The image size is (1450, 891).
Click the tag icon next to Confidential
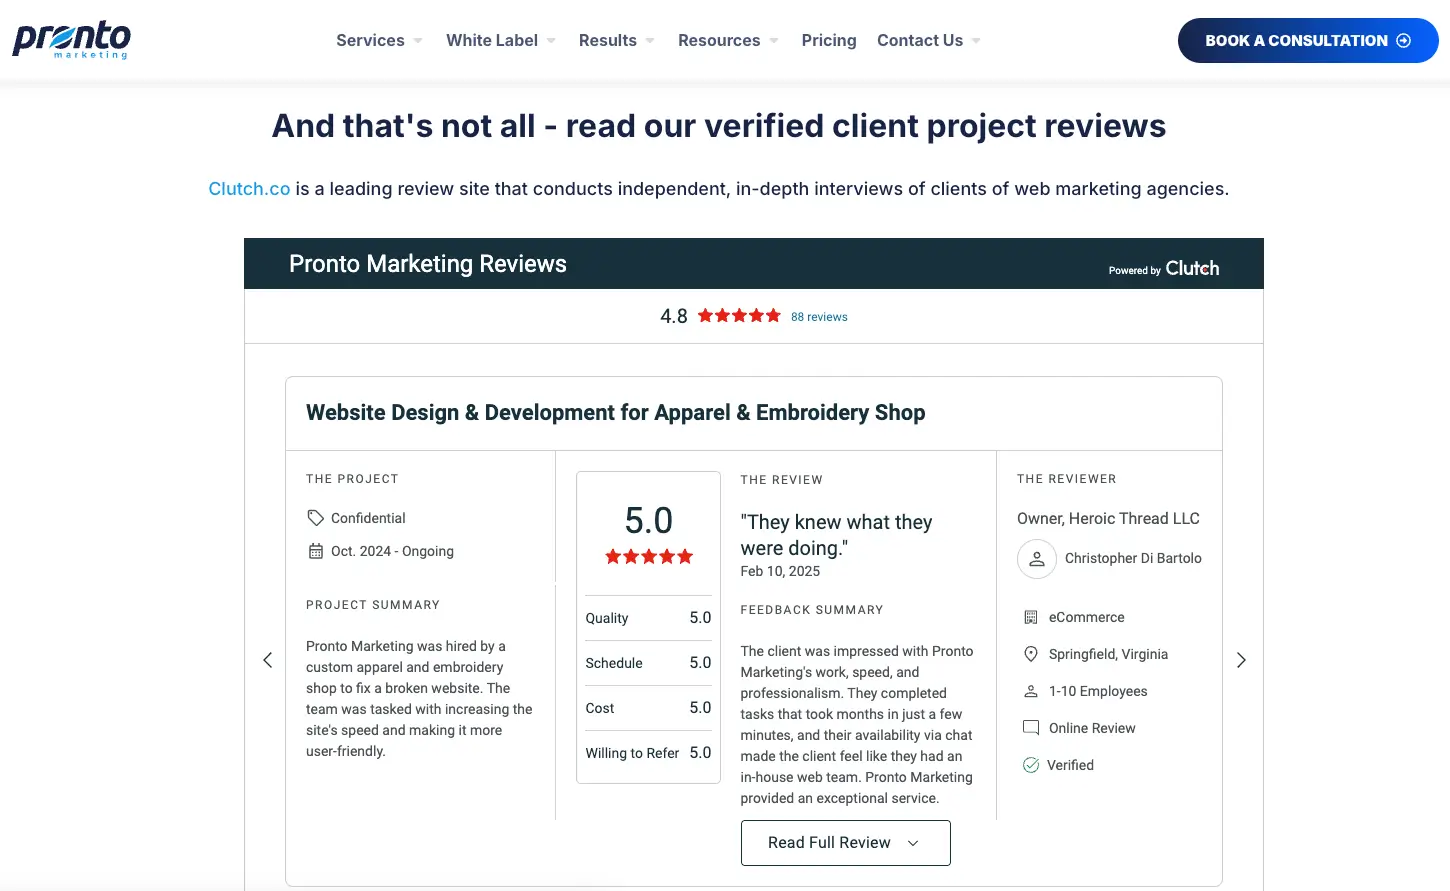(315, 518)
